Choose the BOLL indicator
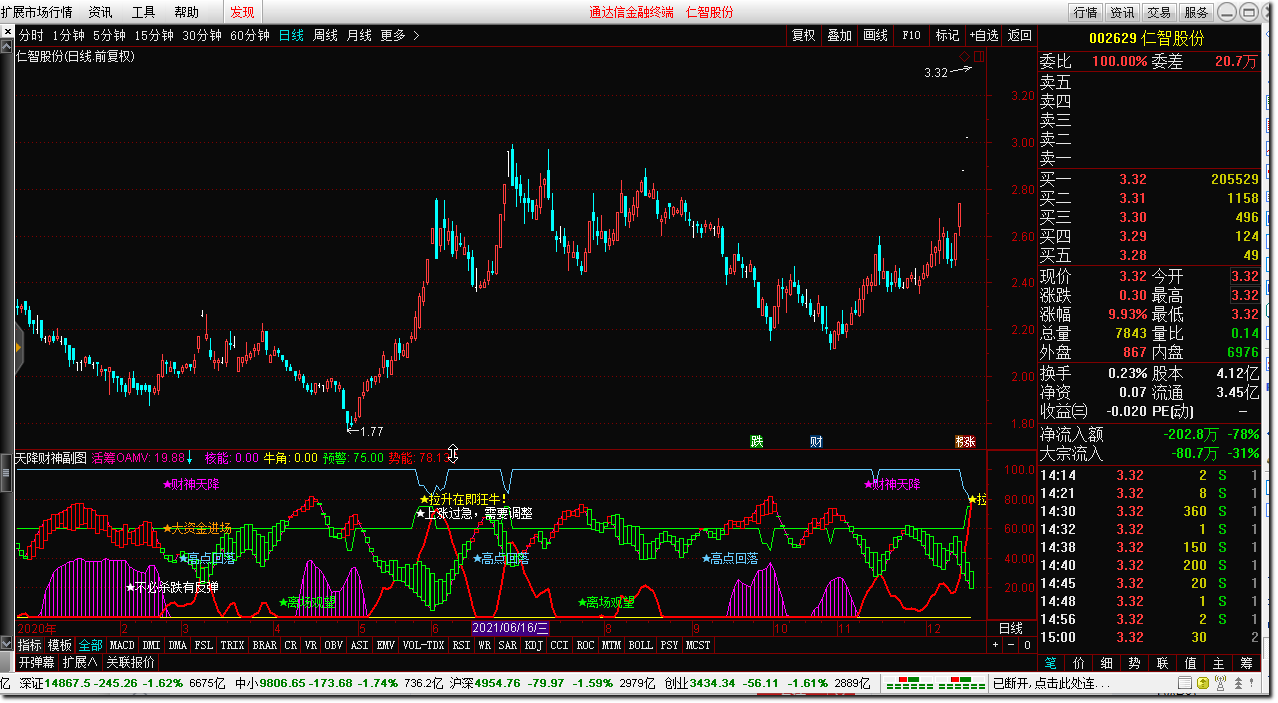1278x703 pixels. point(641,645)
